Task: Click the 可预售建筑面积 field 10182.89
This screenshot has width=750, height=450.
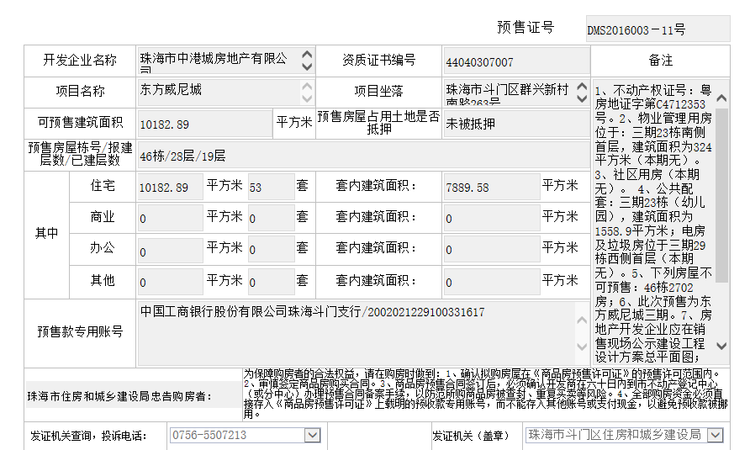Action: [x=204, y=124]
